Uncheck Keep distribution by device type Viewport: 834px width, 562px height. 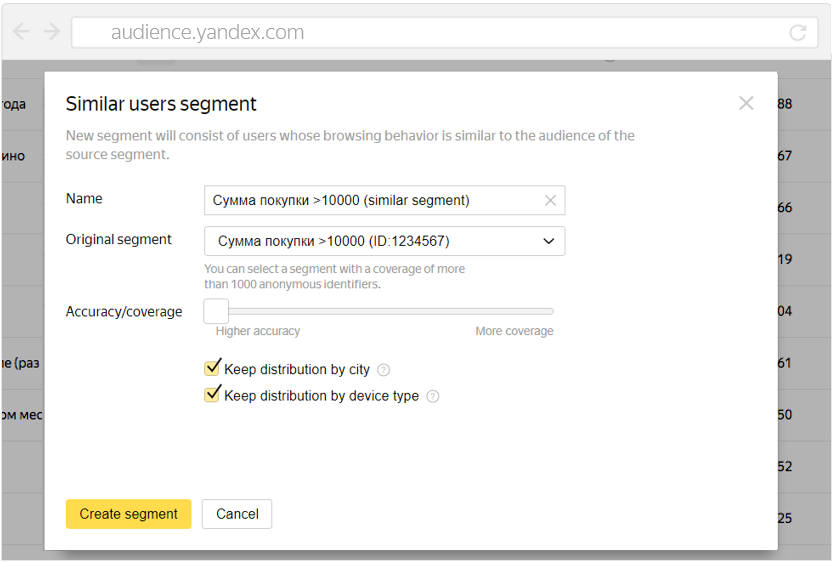[x=212, y=395]
